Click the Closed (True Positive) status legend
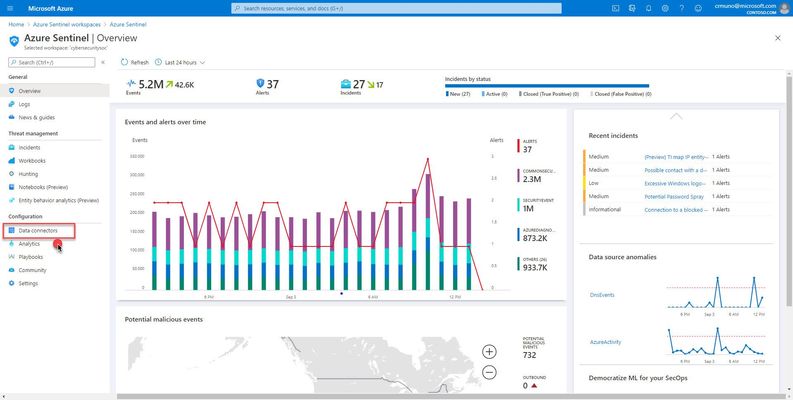 point(549,94)
